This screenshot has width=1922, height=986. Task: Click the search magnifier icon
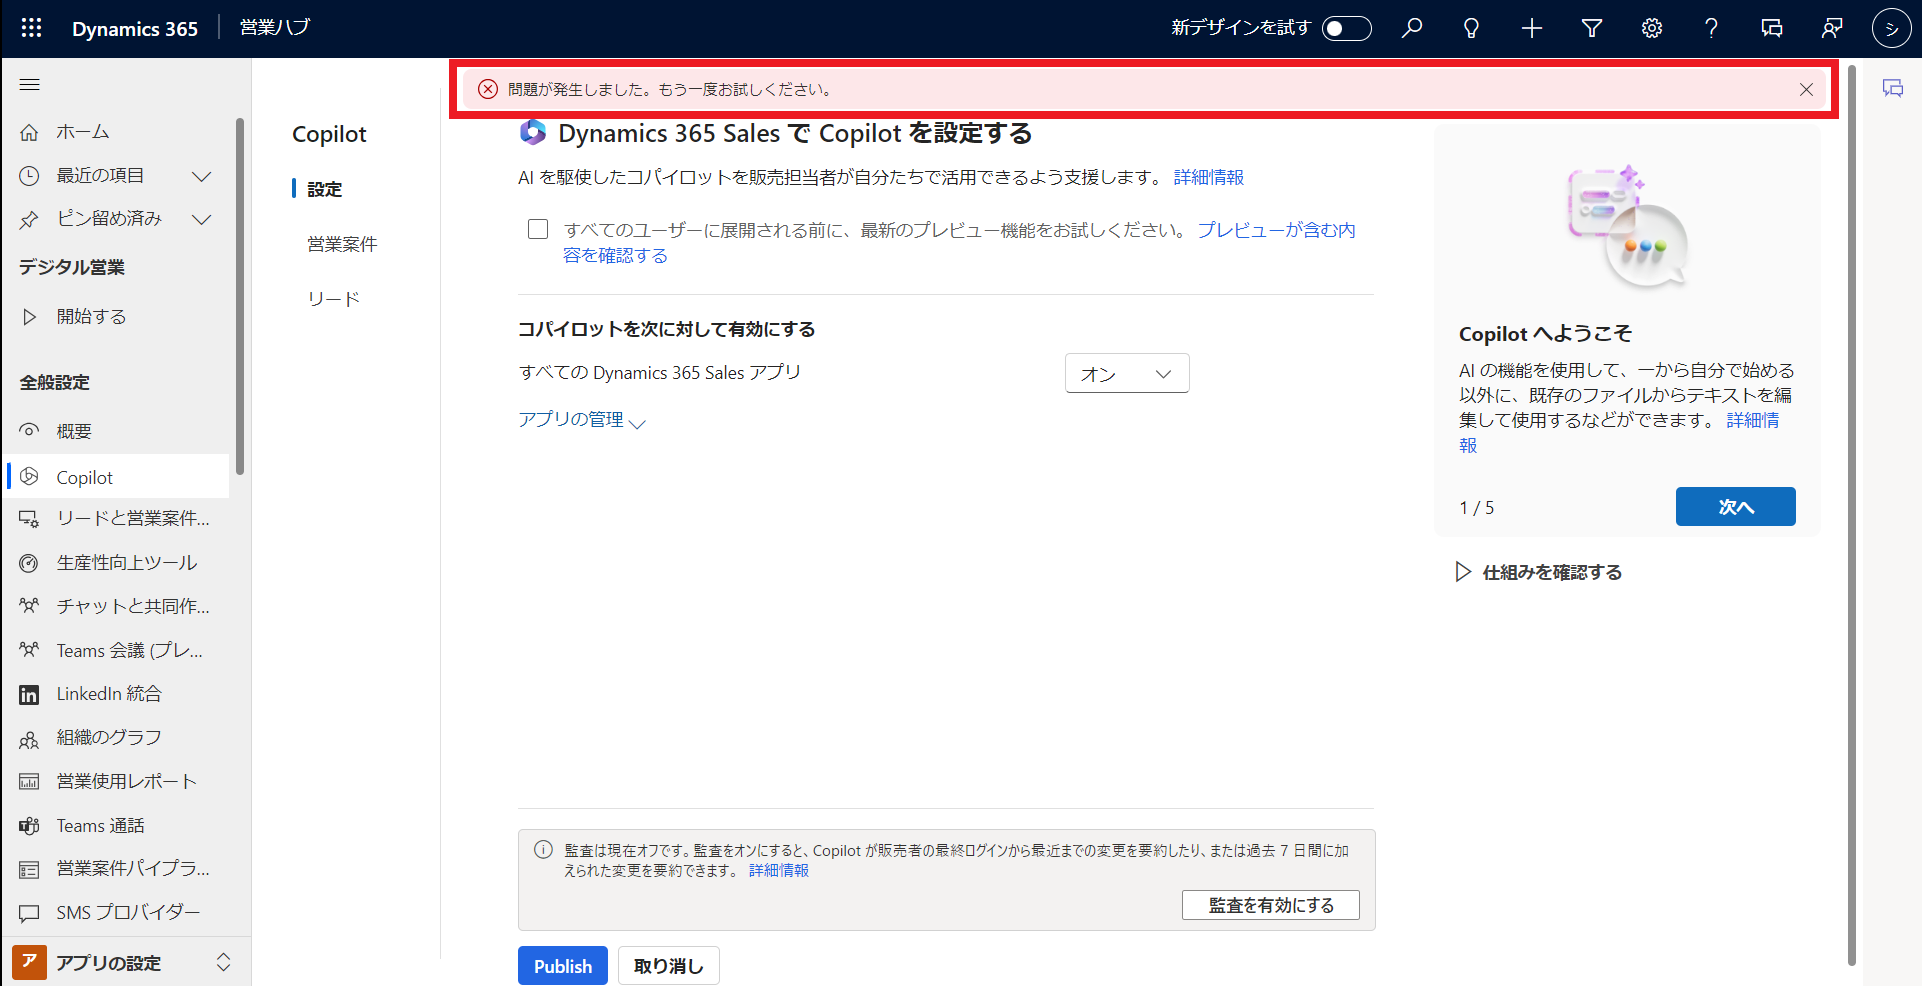[1412, 28]
